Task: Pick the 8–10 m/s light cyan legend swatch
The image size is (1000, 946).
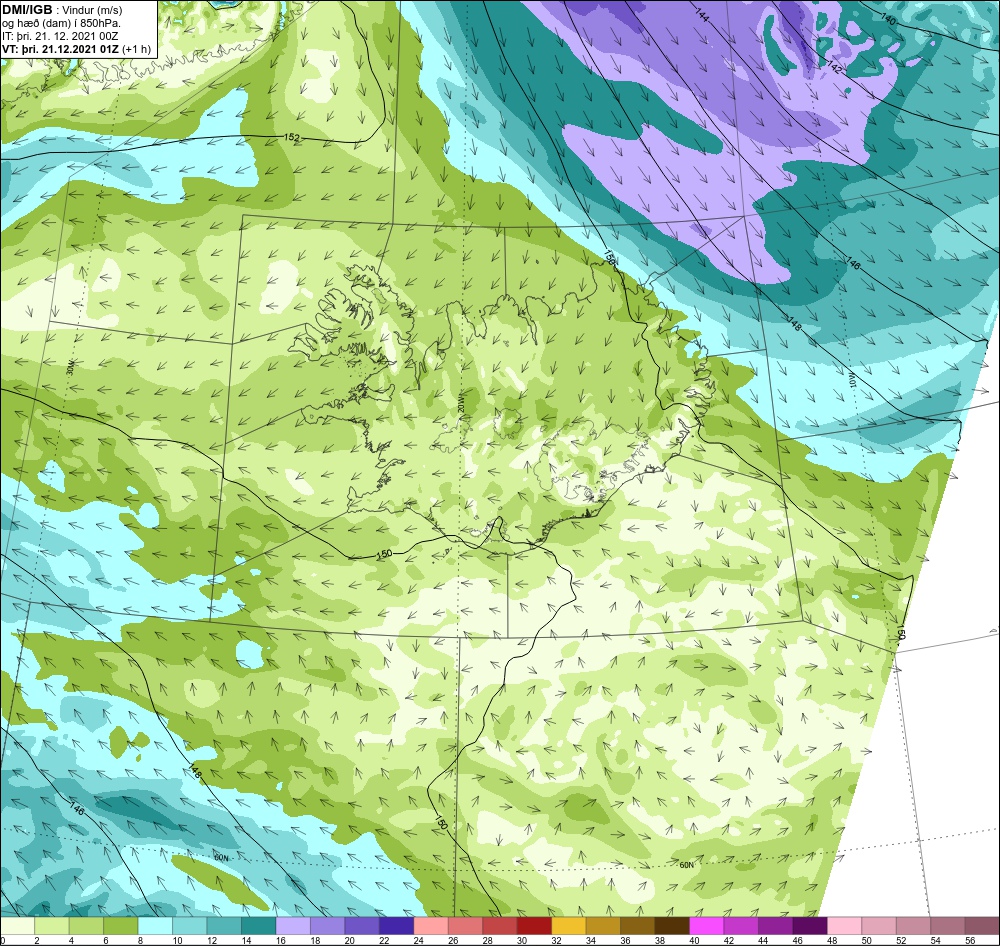Action: point(156,926)
